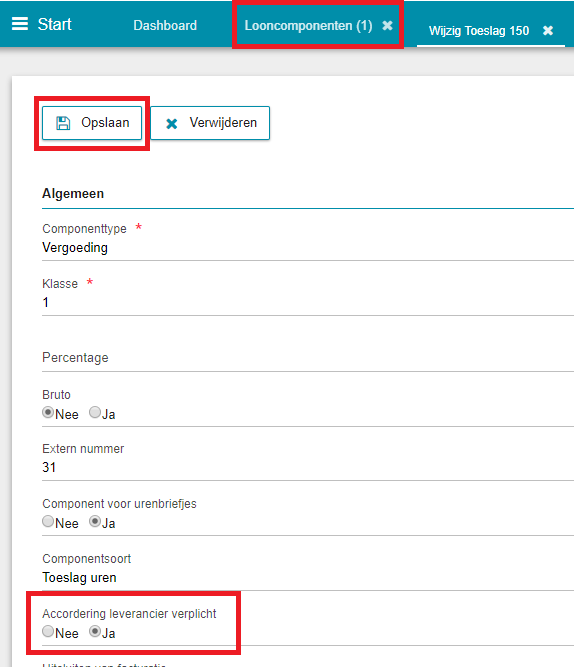The width and height of the screenshot is (574, 667).
Task: Click the Opslaan button
Action: [92, 123]
